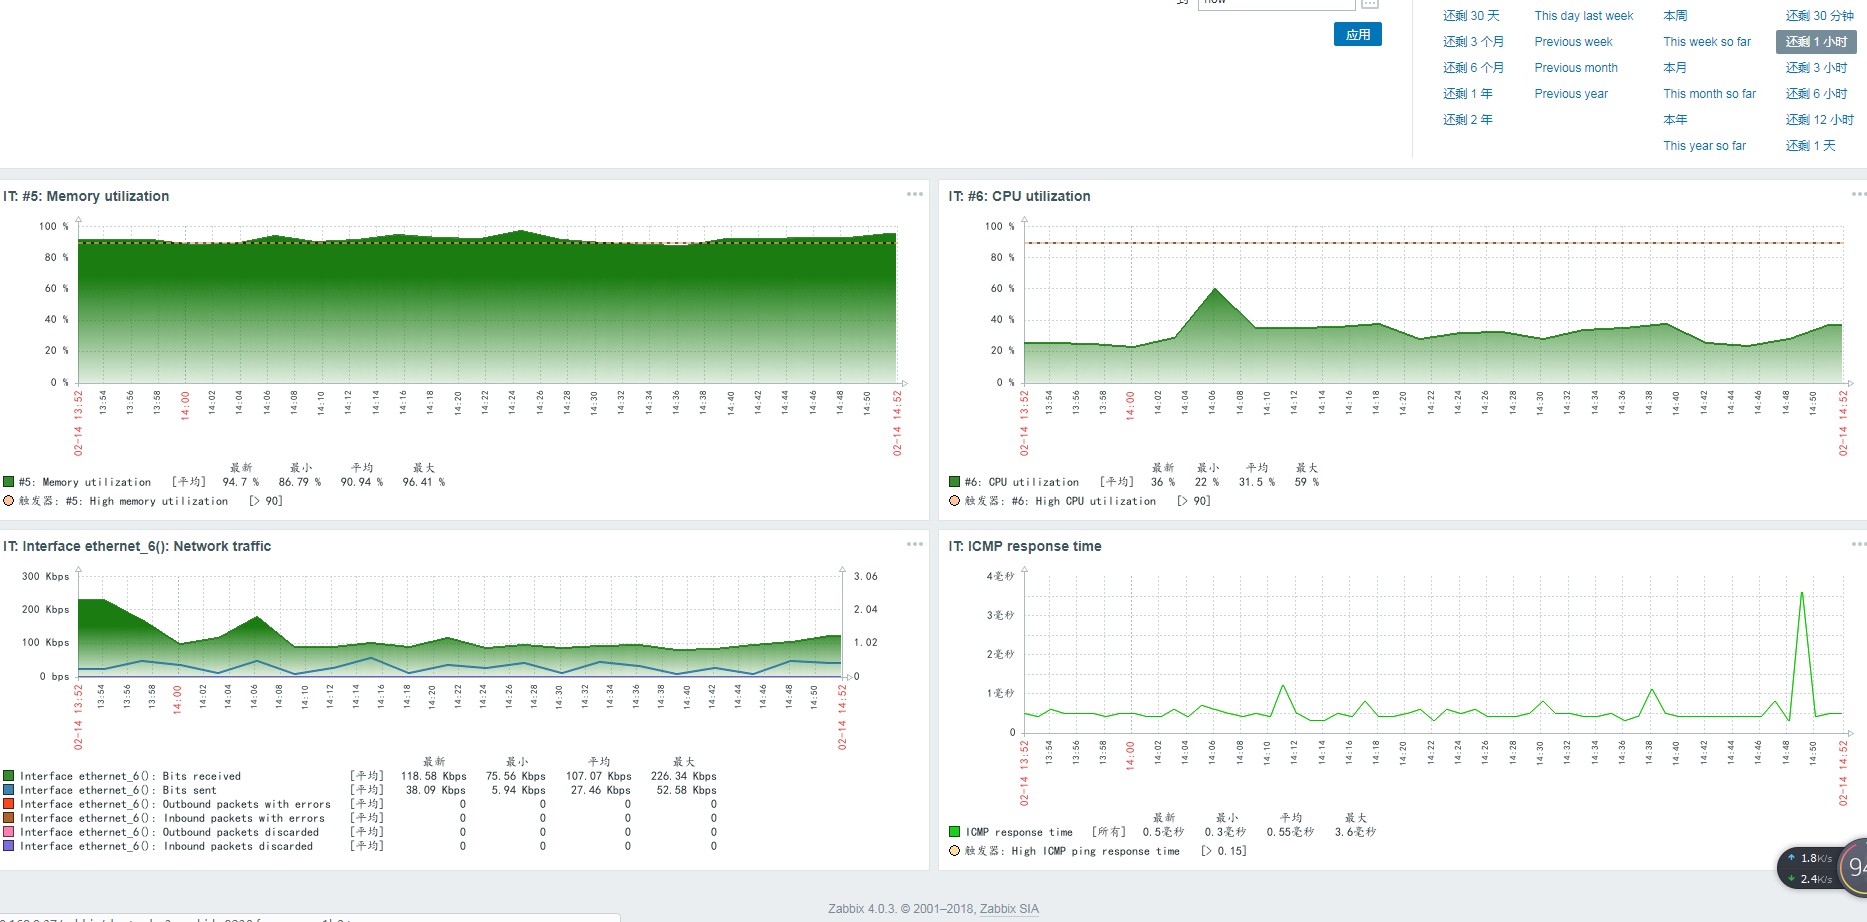Image resolution: width=1867 pixels, height=922 pixels.
Task: Click the IT: #5: Memory utilization title
Action: click(x=86, y=196)
